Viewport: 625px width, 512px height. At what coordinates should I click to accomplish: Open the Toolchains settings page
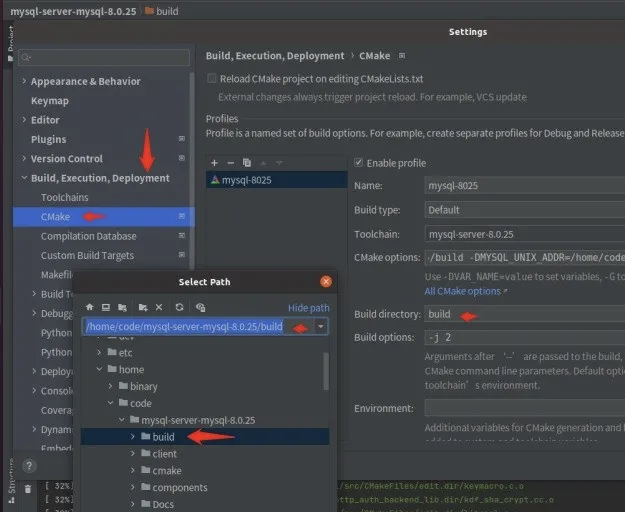[x=64, y=198]
